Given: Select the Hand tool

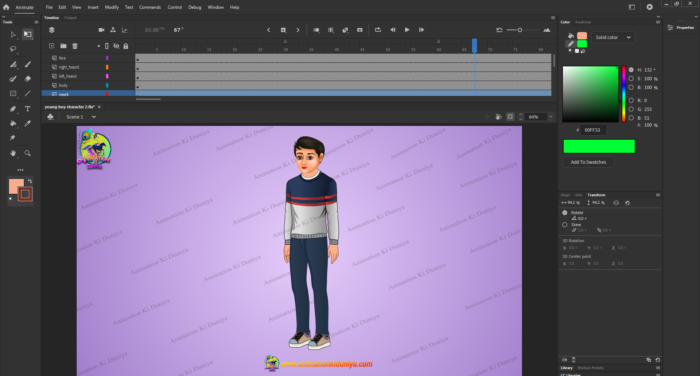Looking at the screenshot, I should (x=13, y=153).
